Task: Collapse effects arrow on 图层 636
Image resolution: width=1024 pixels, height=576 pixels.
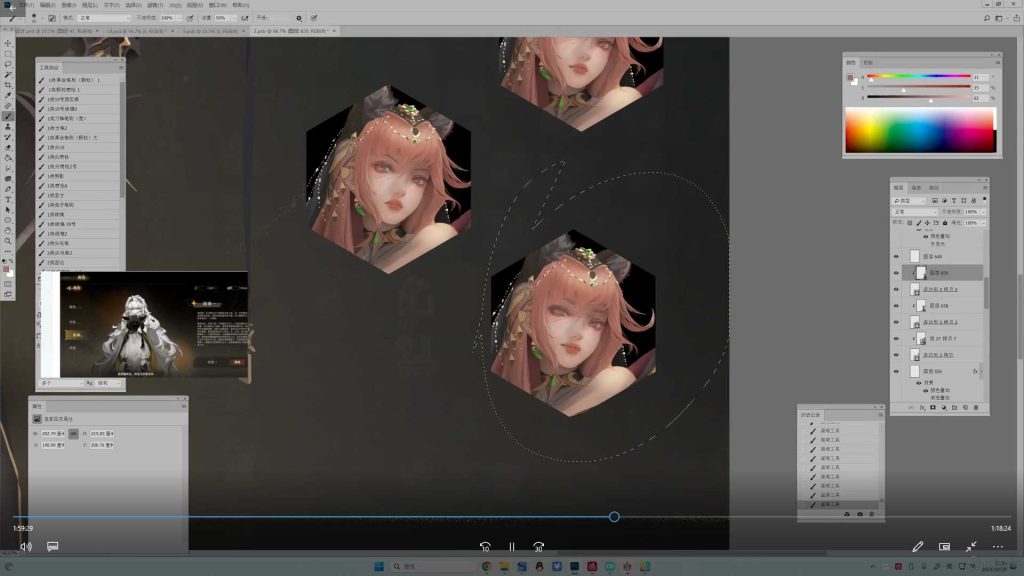Action: (982, 372)
